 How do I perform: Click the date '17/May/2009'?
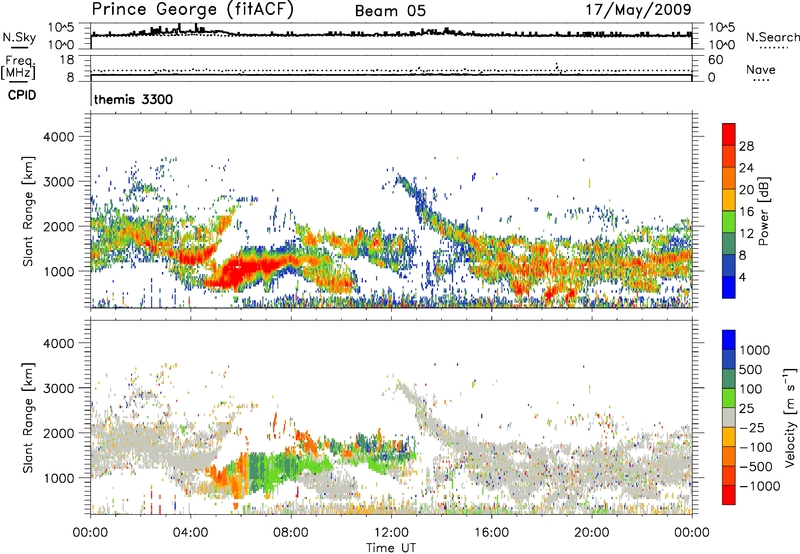[639, 10]
